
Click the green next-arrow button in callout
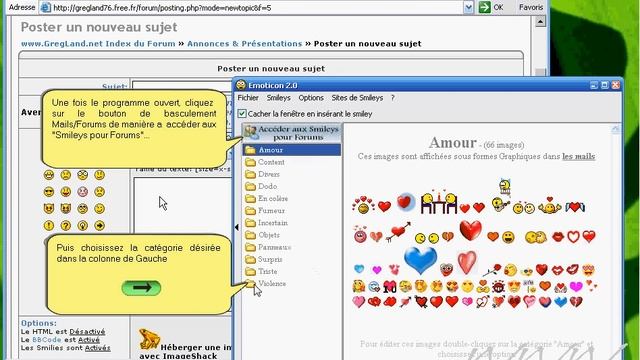(x=141, y=288)
